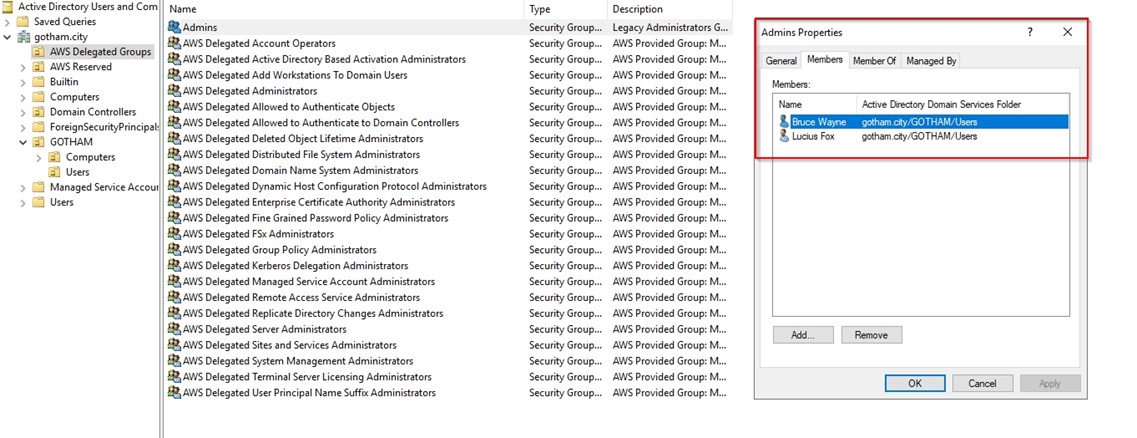This screenshot has width=1137, height=438.
Task: Select Bruce Wayne in members list
Action: (x=920, y=122)
